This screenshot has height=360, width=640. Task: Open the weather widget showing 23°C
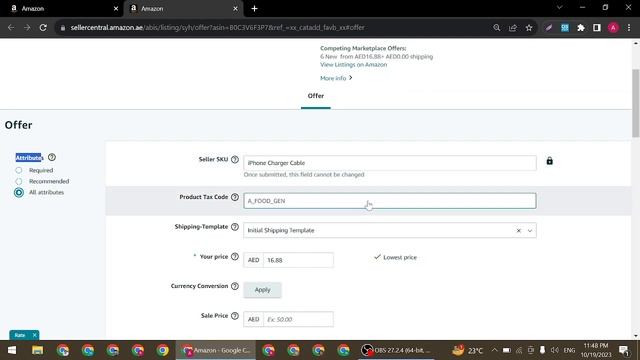click(x=467, y=350)
